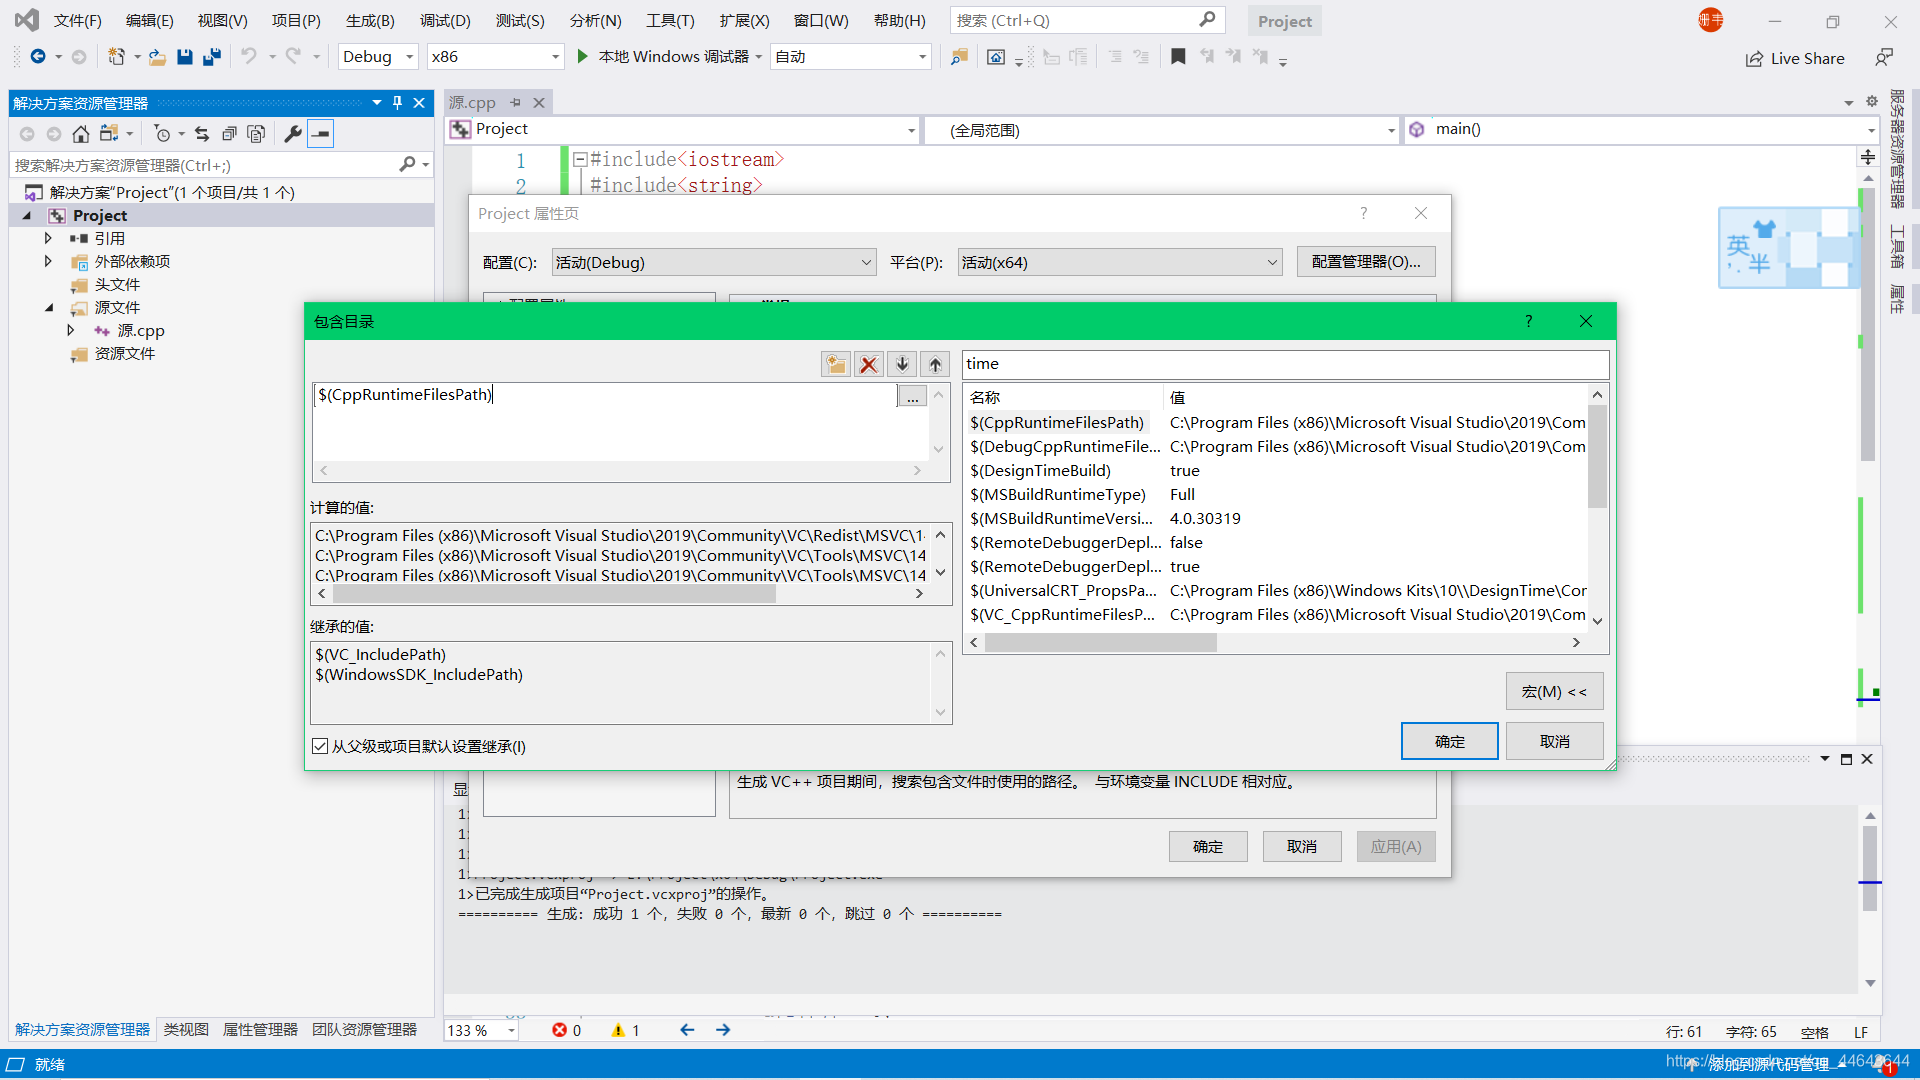Image resolution: width=1920 pixels, height=1080 pixels.
Task: Click the Save All icon
Action: pos(212,57)
